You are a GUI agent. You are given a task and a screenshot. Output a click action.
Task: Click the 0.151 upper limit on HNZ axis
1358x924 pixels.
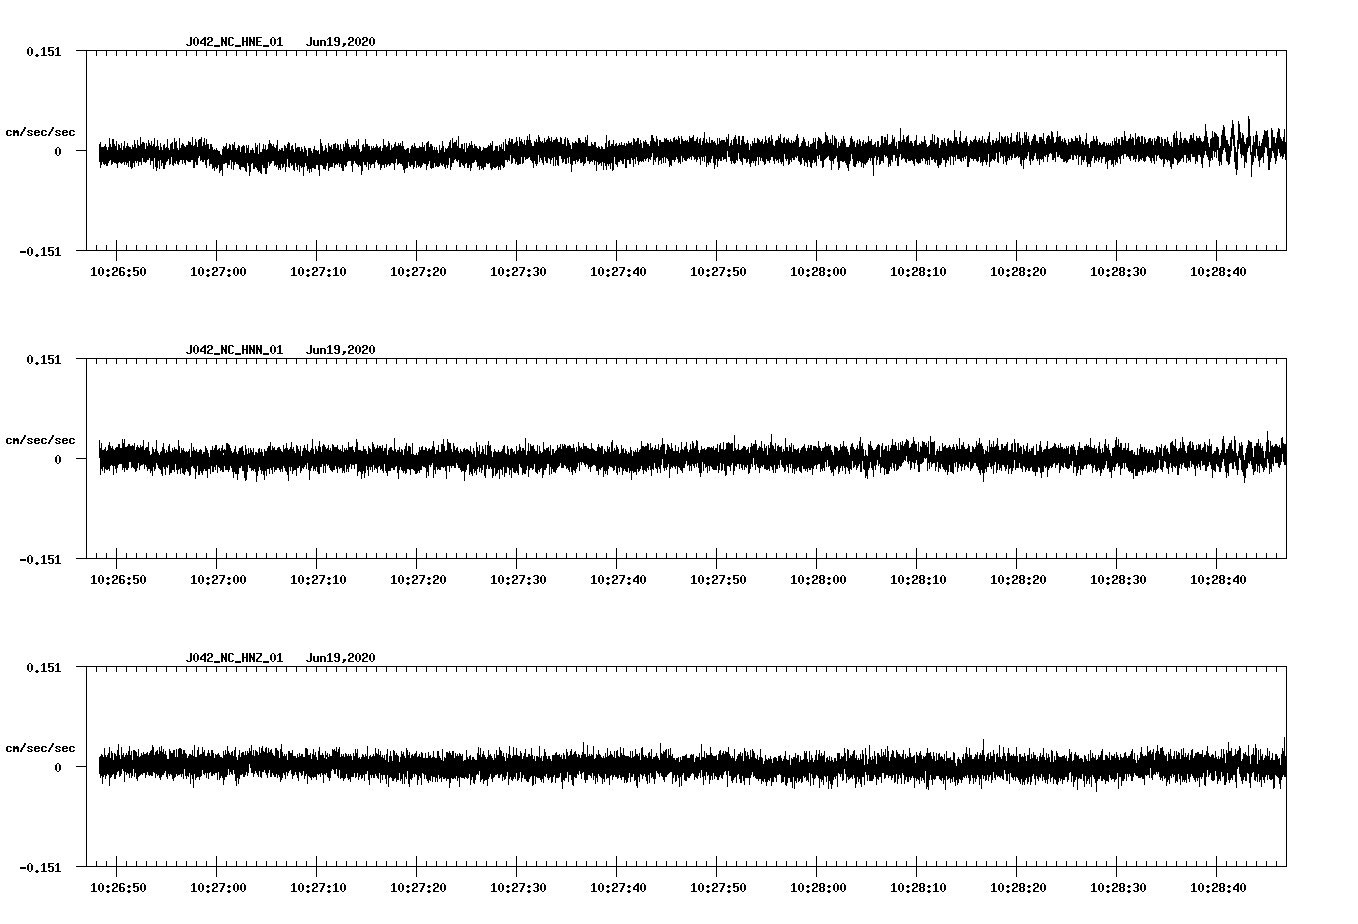click(x=44, y=667)
